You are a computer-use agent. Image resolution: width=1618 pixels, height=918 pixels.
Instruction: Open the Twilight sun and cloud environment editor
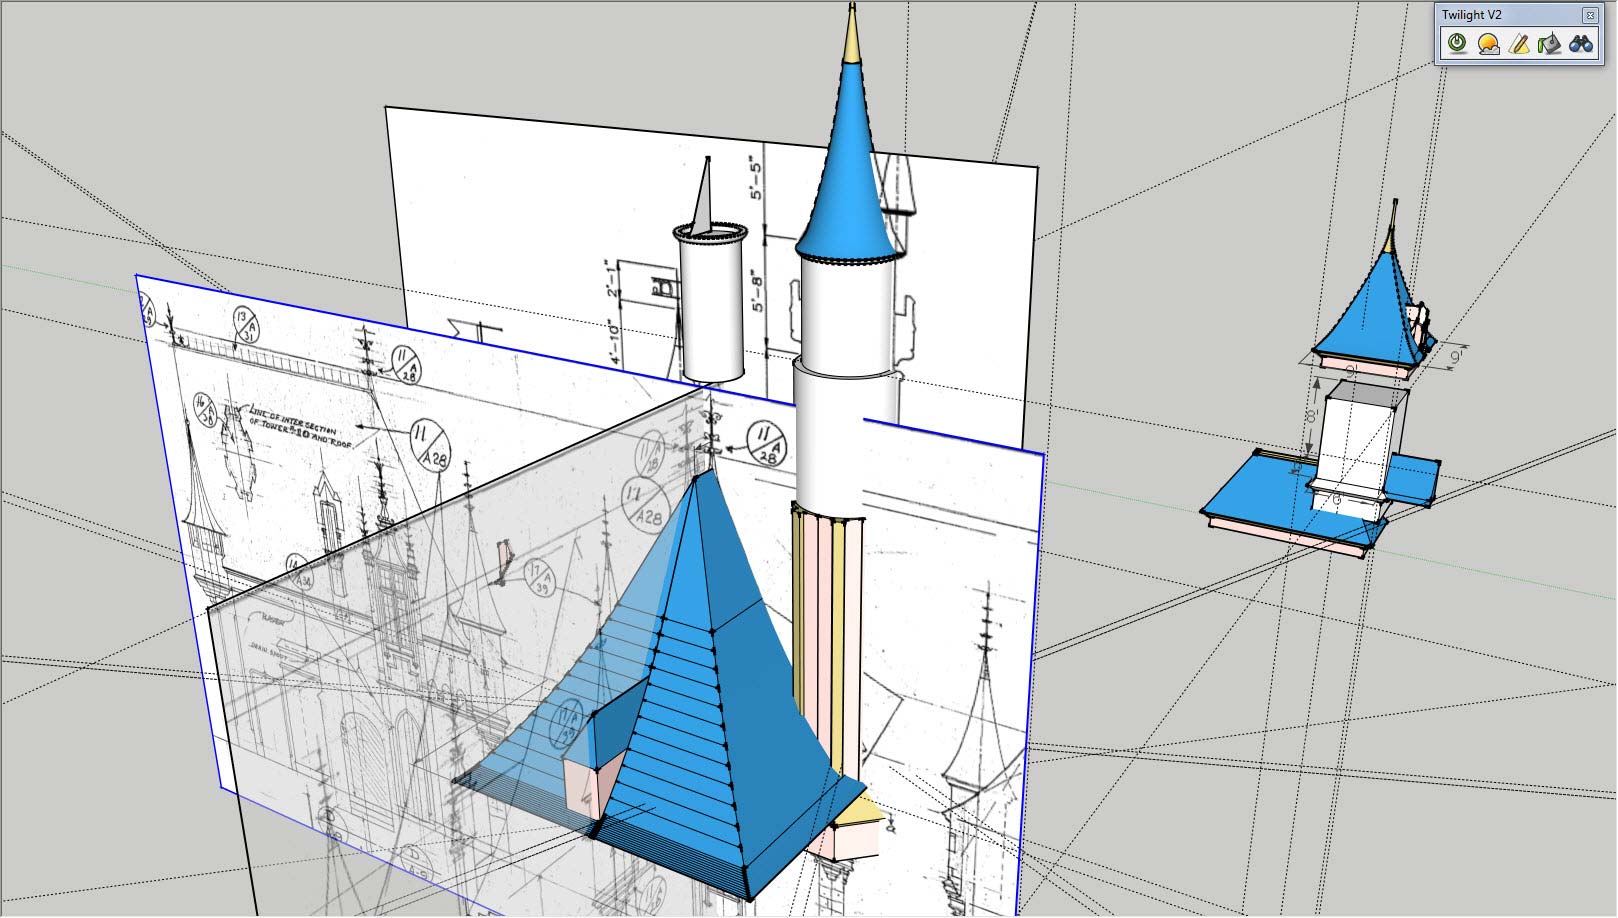[1488, 44]
